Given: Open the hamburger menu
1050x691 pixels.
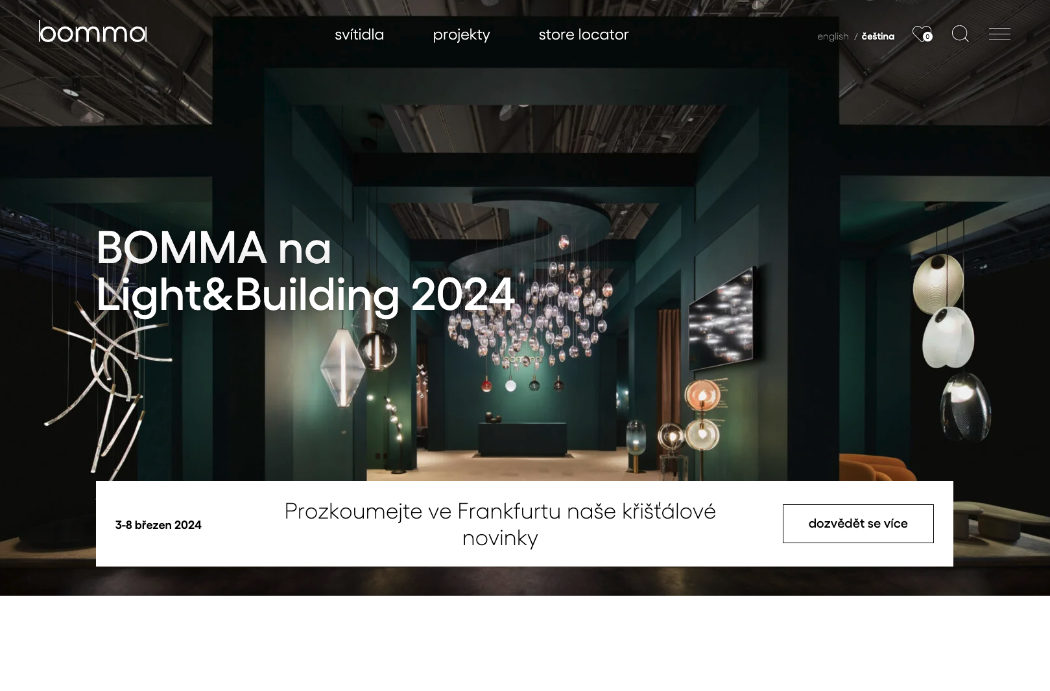Looking at the screenshot, I should pyautogui.click(x=999, y=33).
